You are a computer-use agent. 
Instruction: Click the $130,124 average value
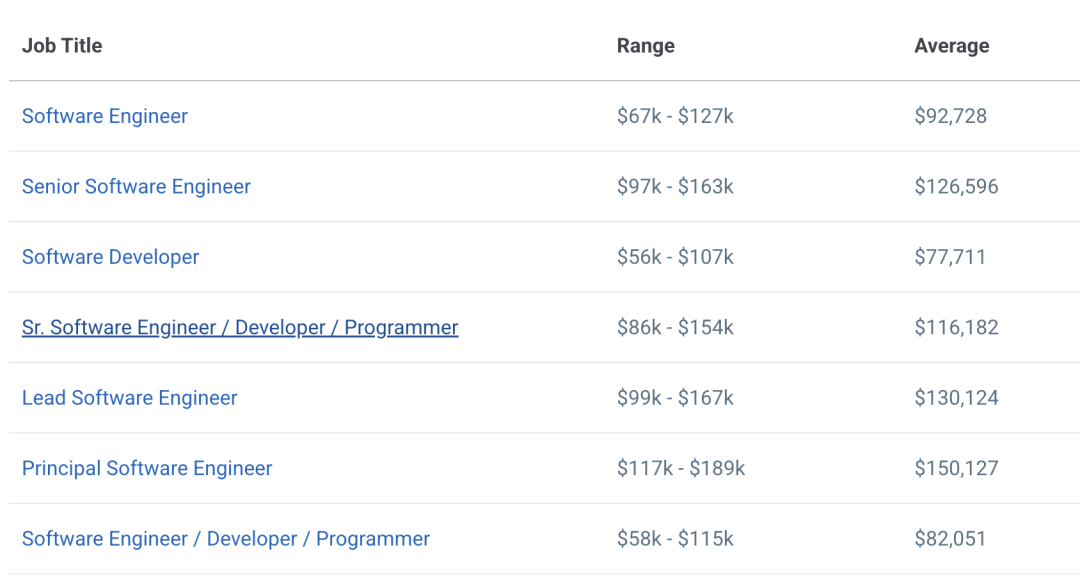(x=956, y=398)
